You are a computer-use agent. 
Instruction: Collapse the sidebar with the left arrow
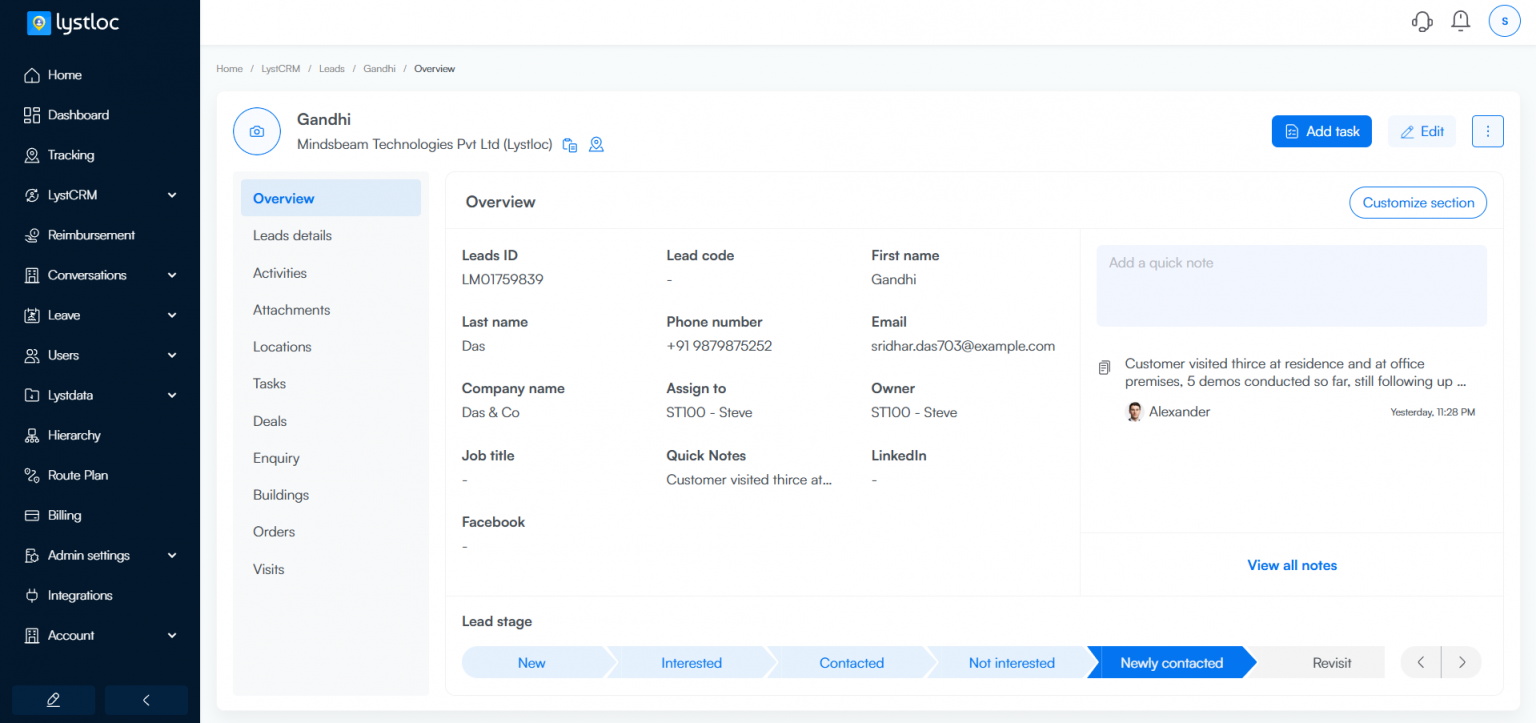(x=146, y=700)
